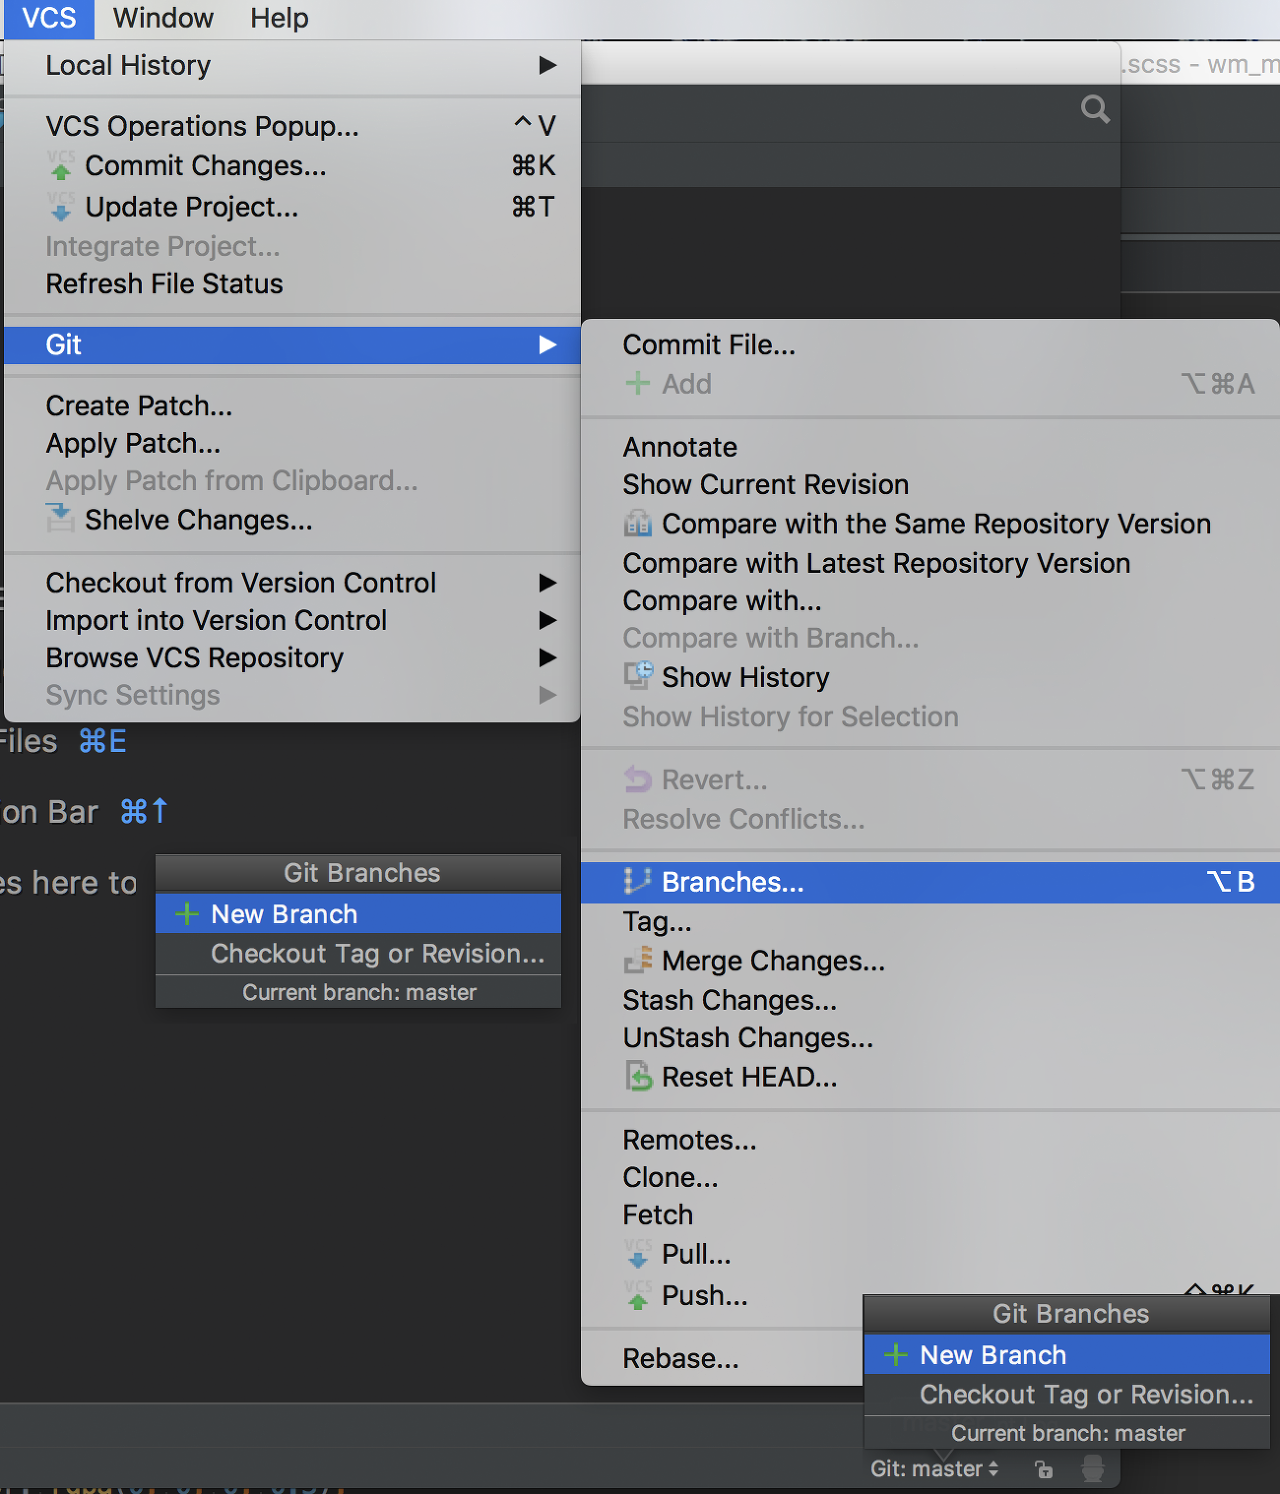
Task: Choose Commit File... in Git submenu
Action: [x=930, y=345]
